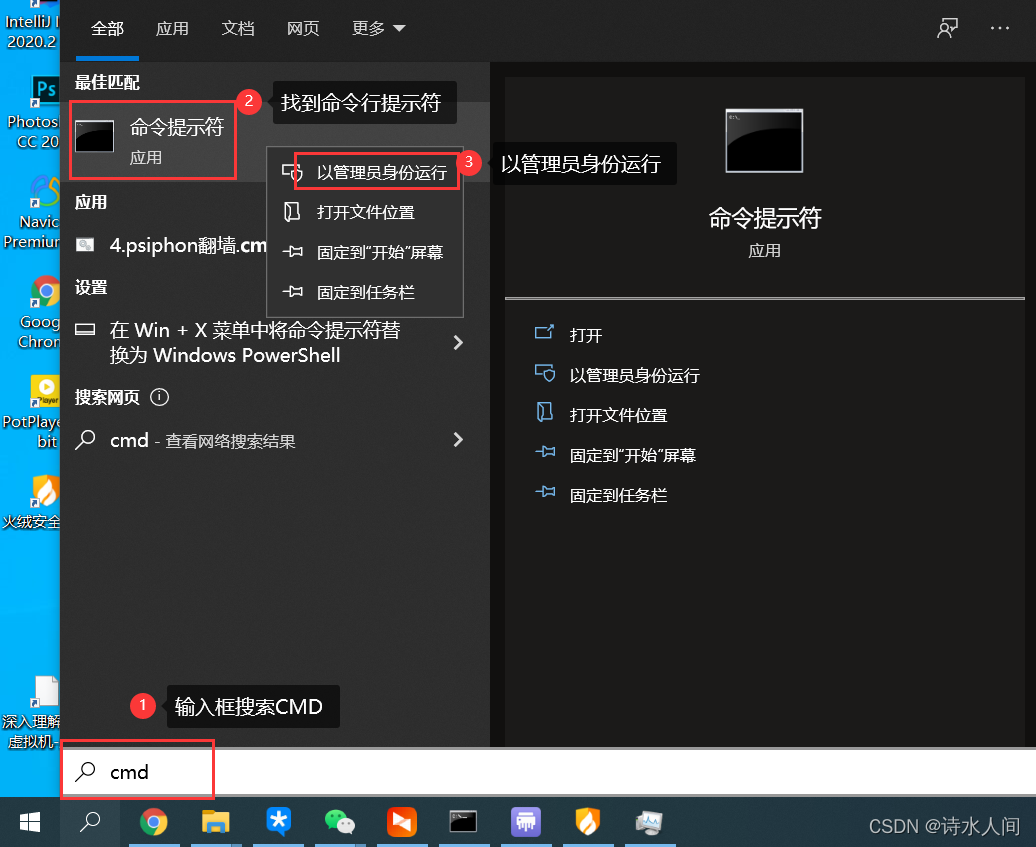This screenshot has height=847, width=1036.
Task: Switch to the 应用 tab
Action: point(172,28)
